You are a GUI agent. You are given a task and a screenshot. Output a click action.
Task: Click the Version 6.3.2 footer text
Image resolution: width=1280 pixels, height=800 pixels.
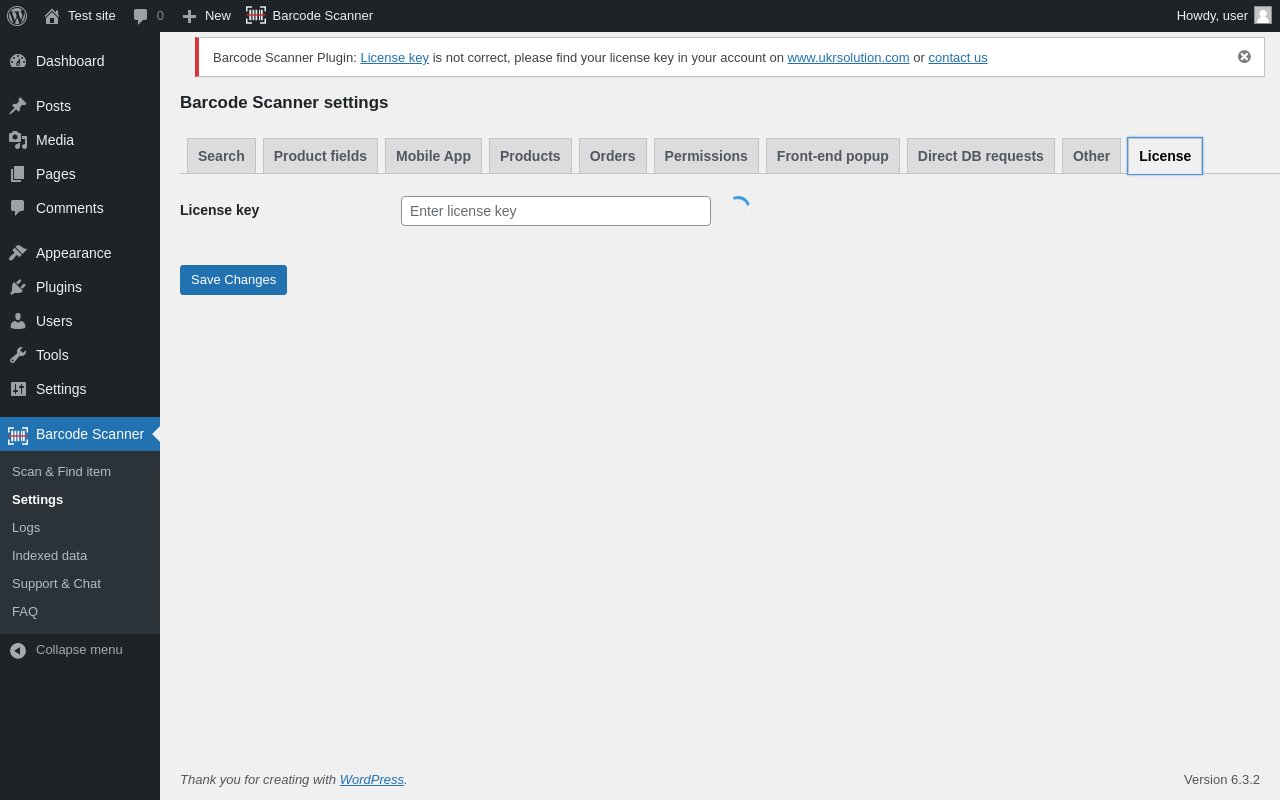click(x=1222, y=780)
